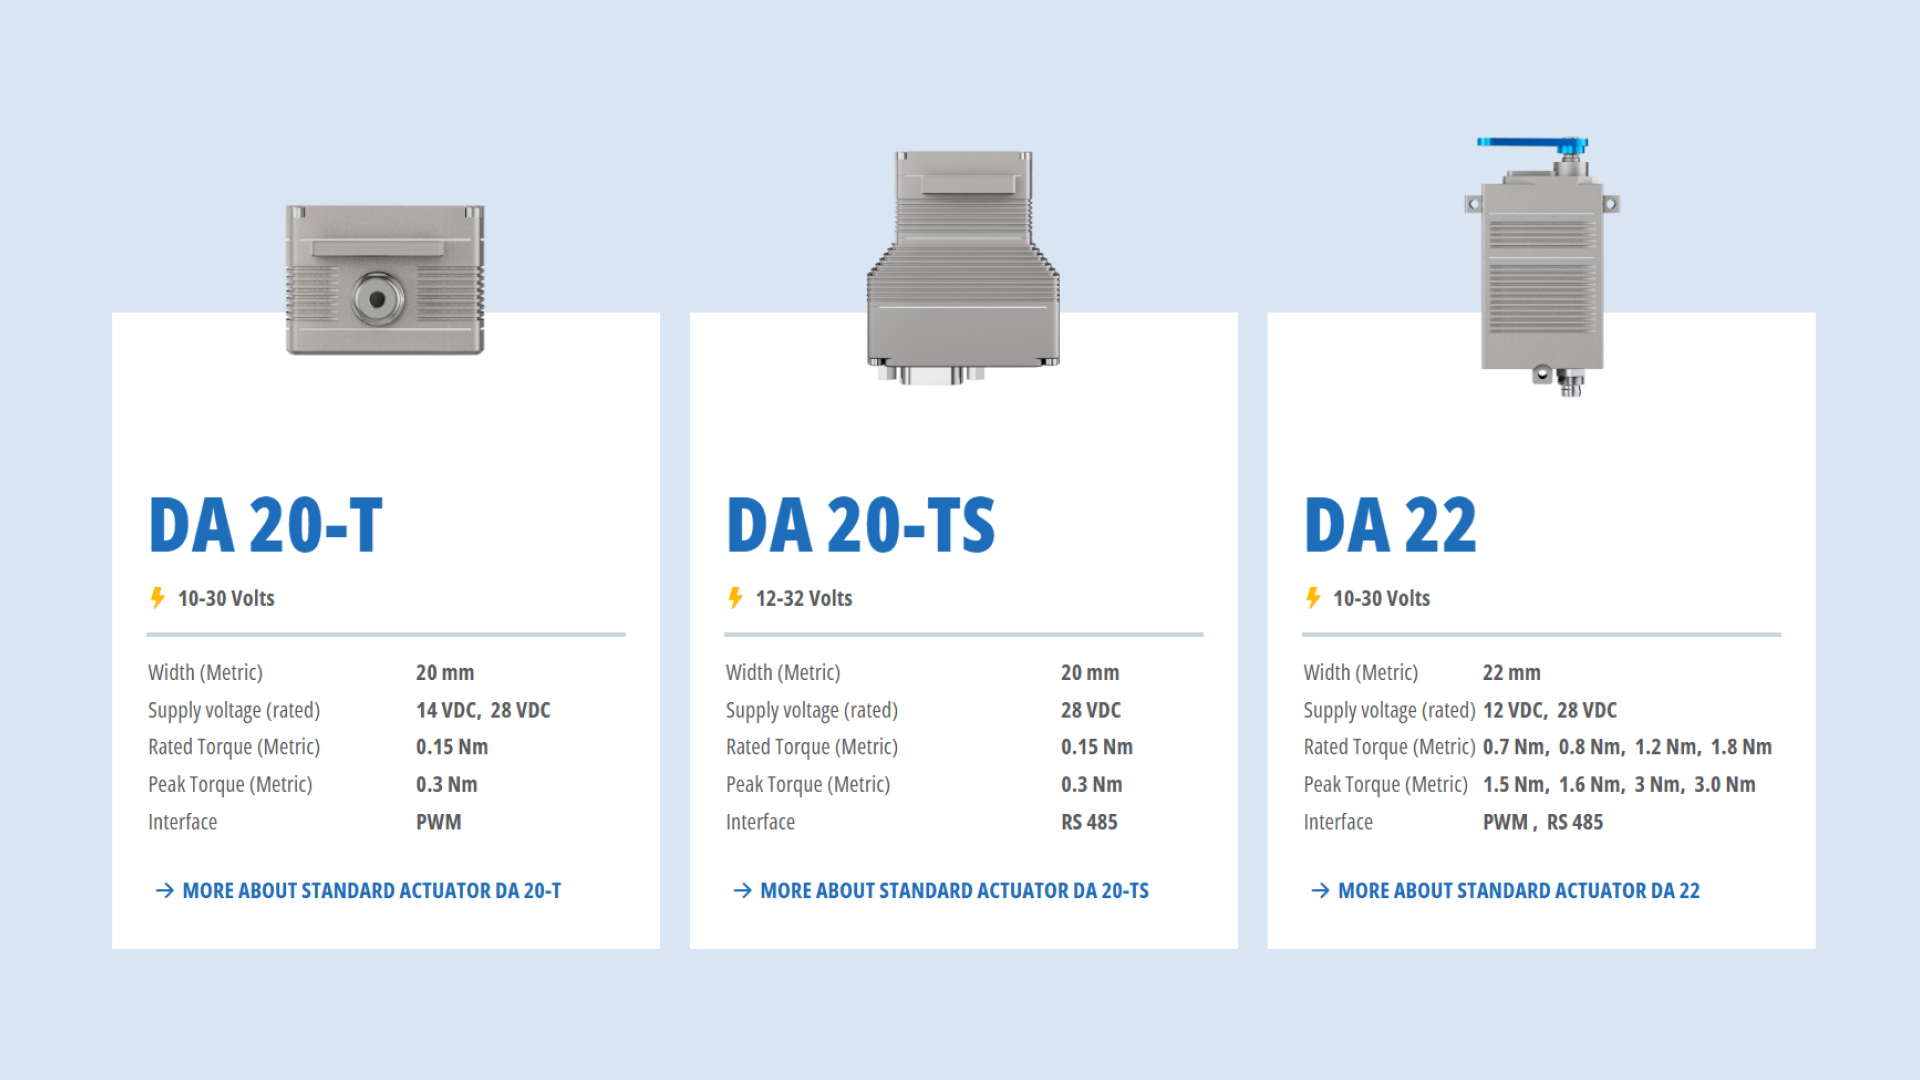This screenshot has height=1080, width=1920.
Task: Click the arrow icon before the DA 20-TS link
Action: coord(742,890)
